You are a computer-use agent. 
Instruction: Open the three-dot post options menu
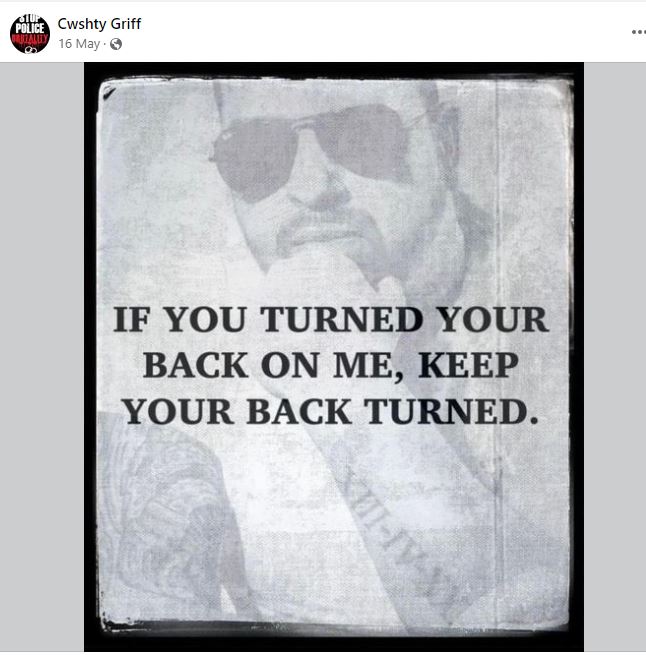click(x=638, y=32)
